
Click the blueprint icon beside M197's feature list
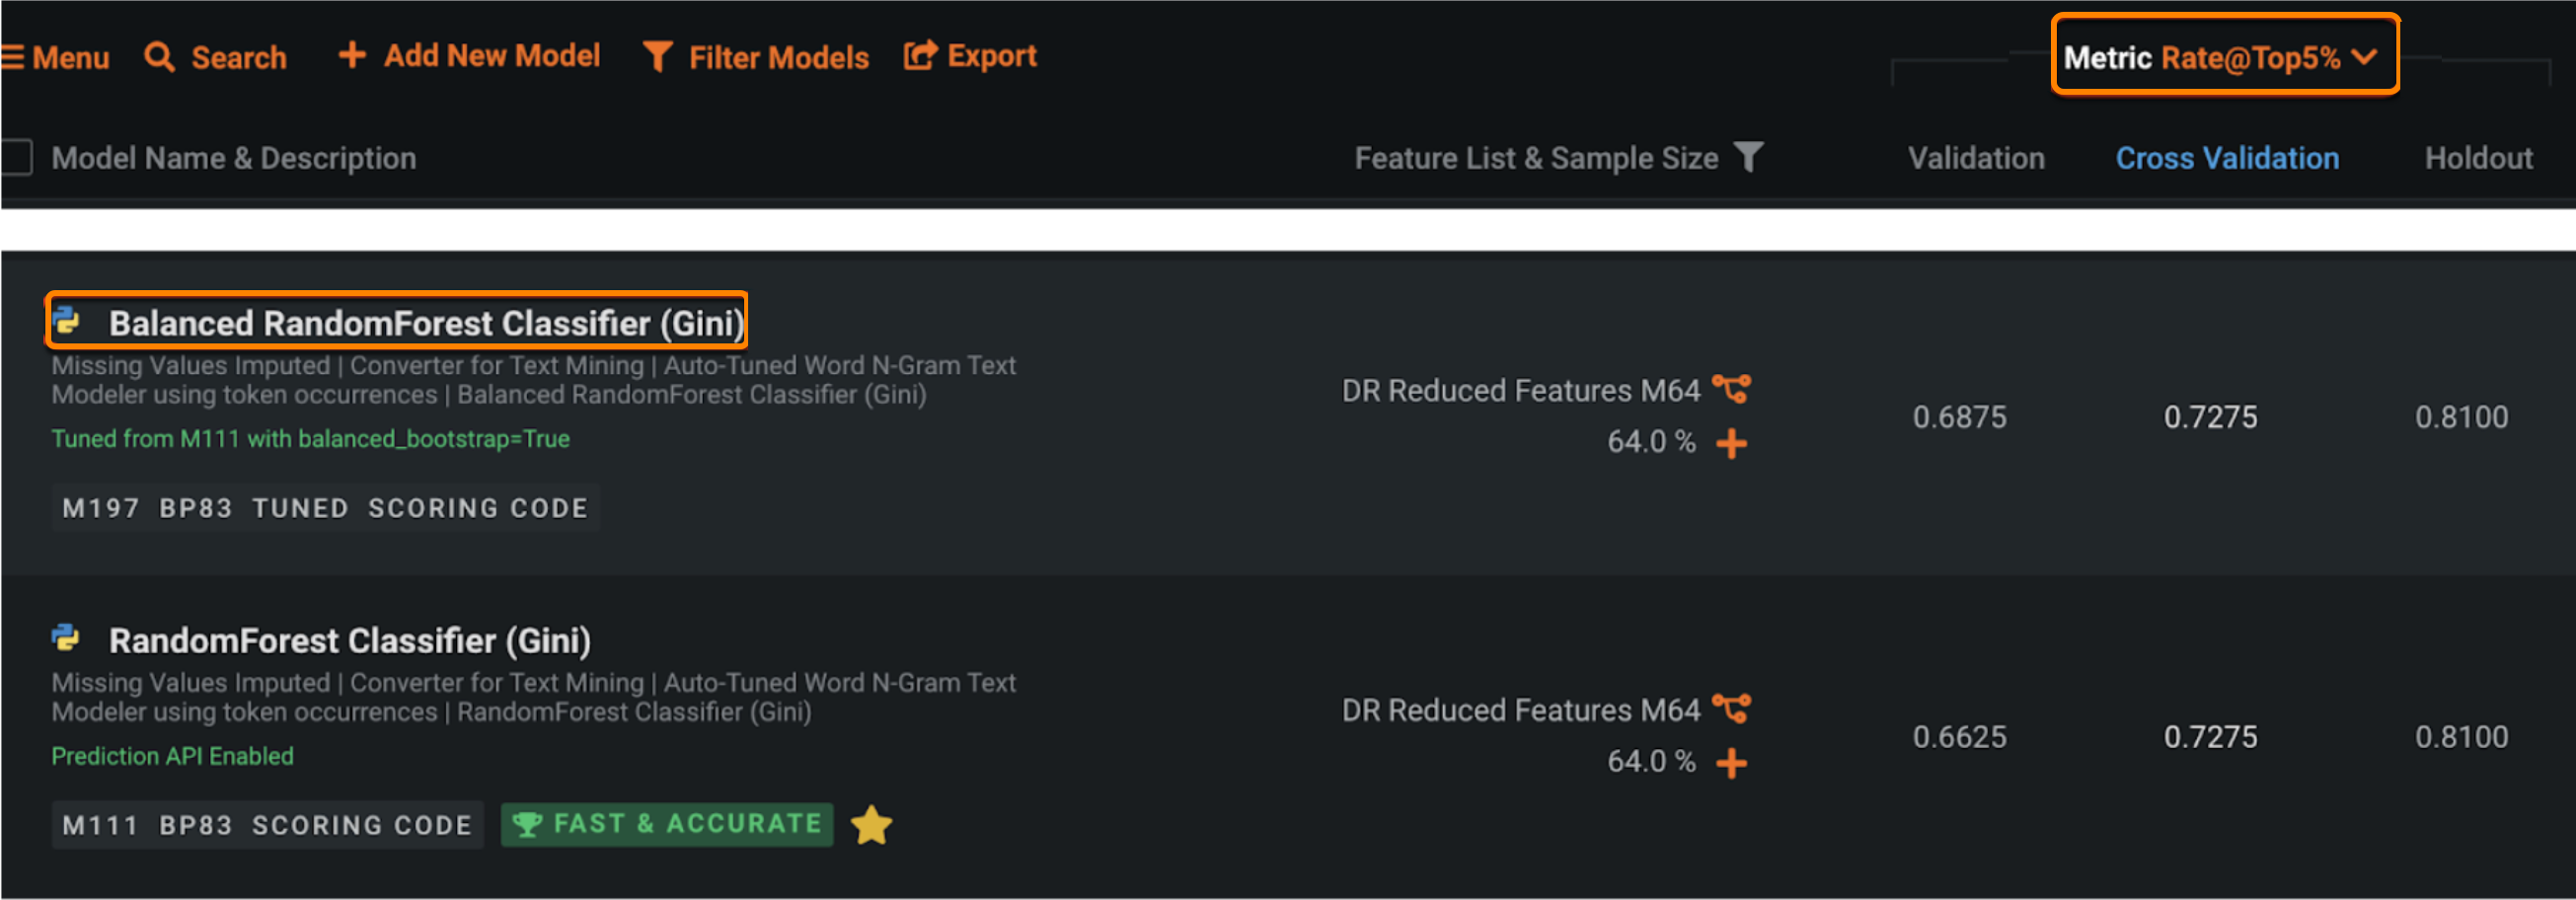[1731, 389]
